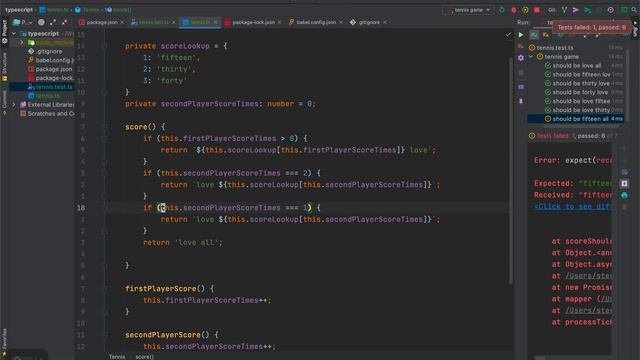Click highlighted icon right of Expected line

point(624,184)
